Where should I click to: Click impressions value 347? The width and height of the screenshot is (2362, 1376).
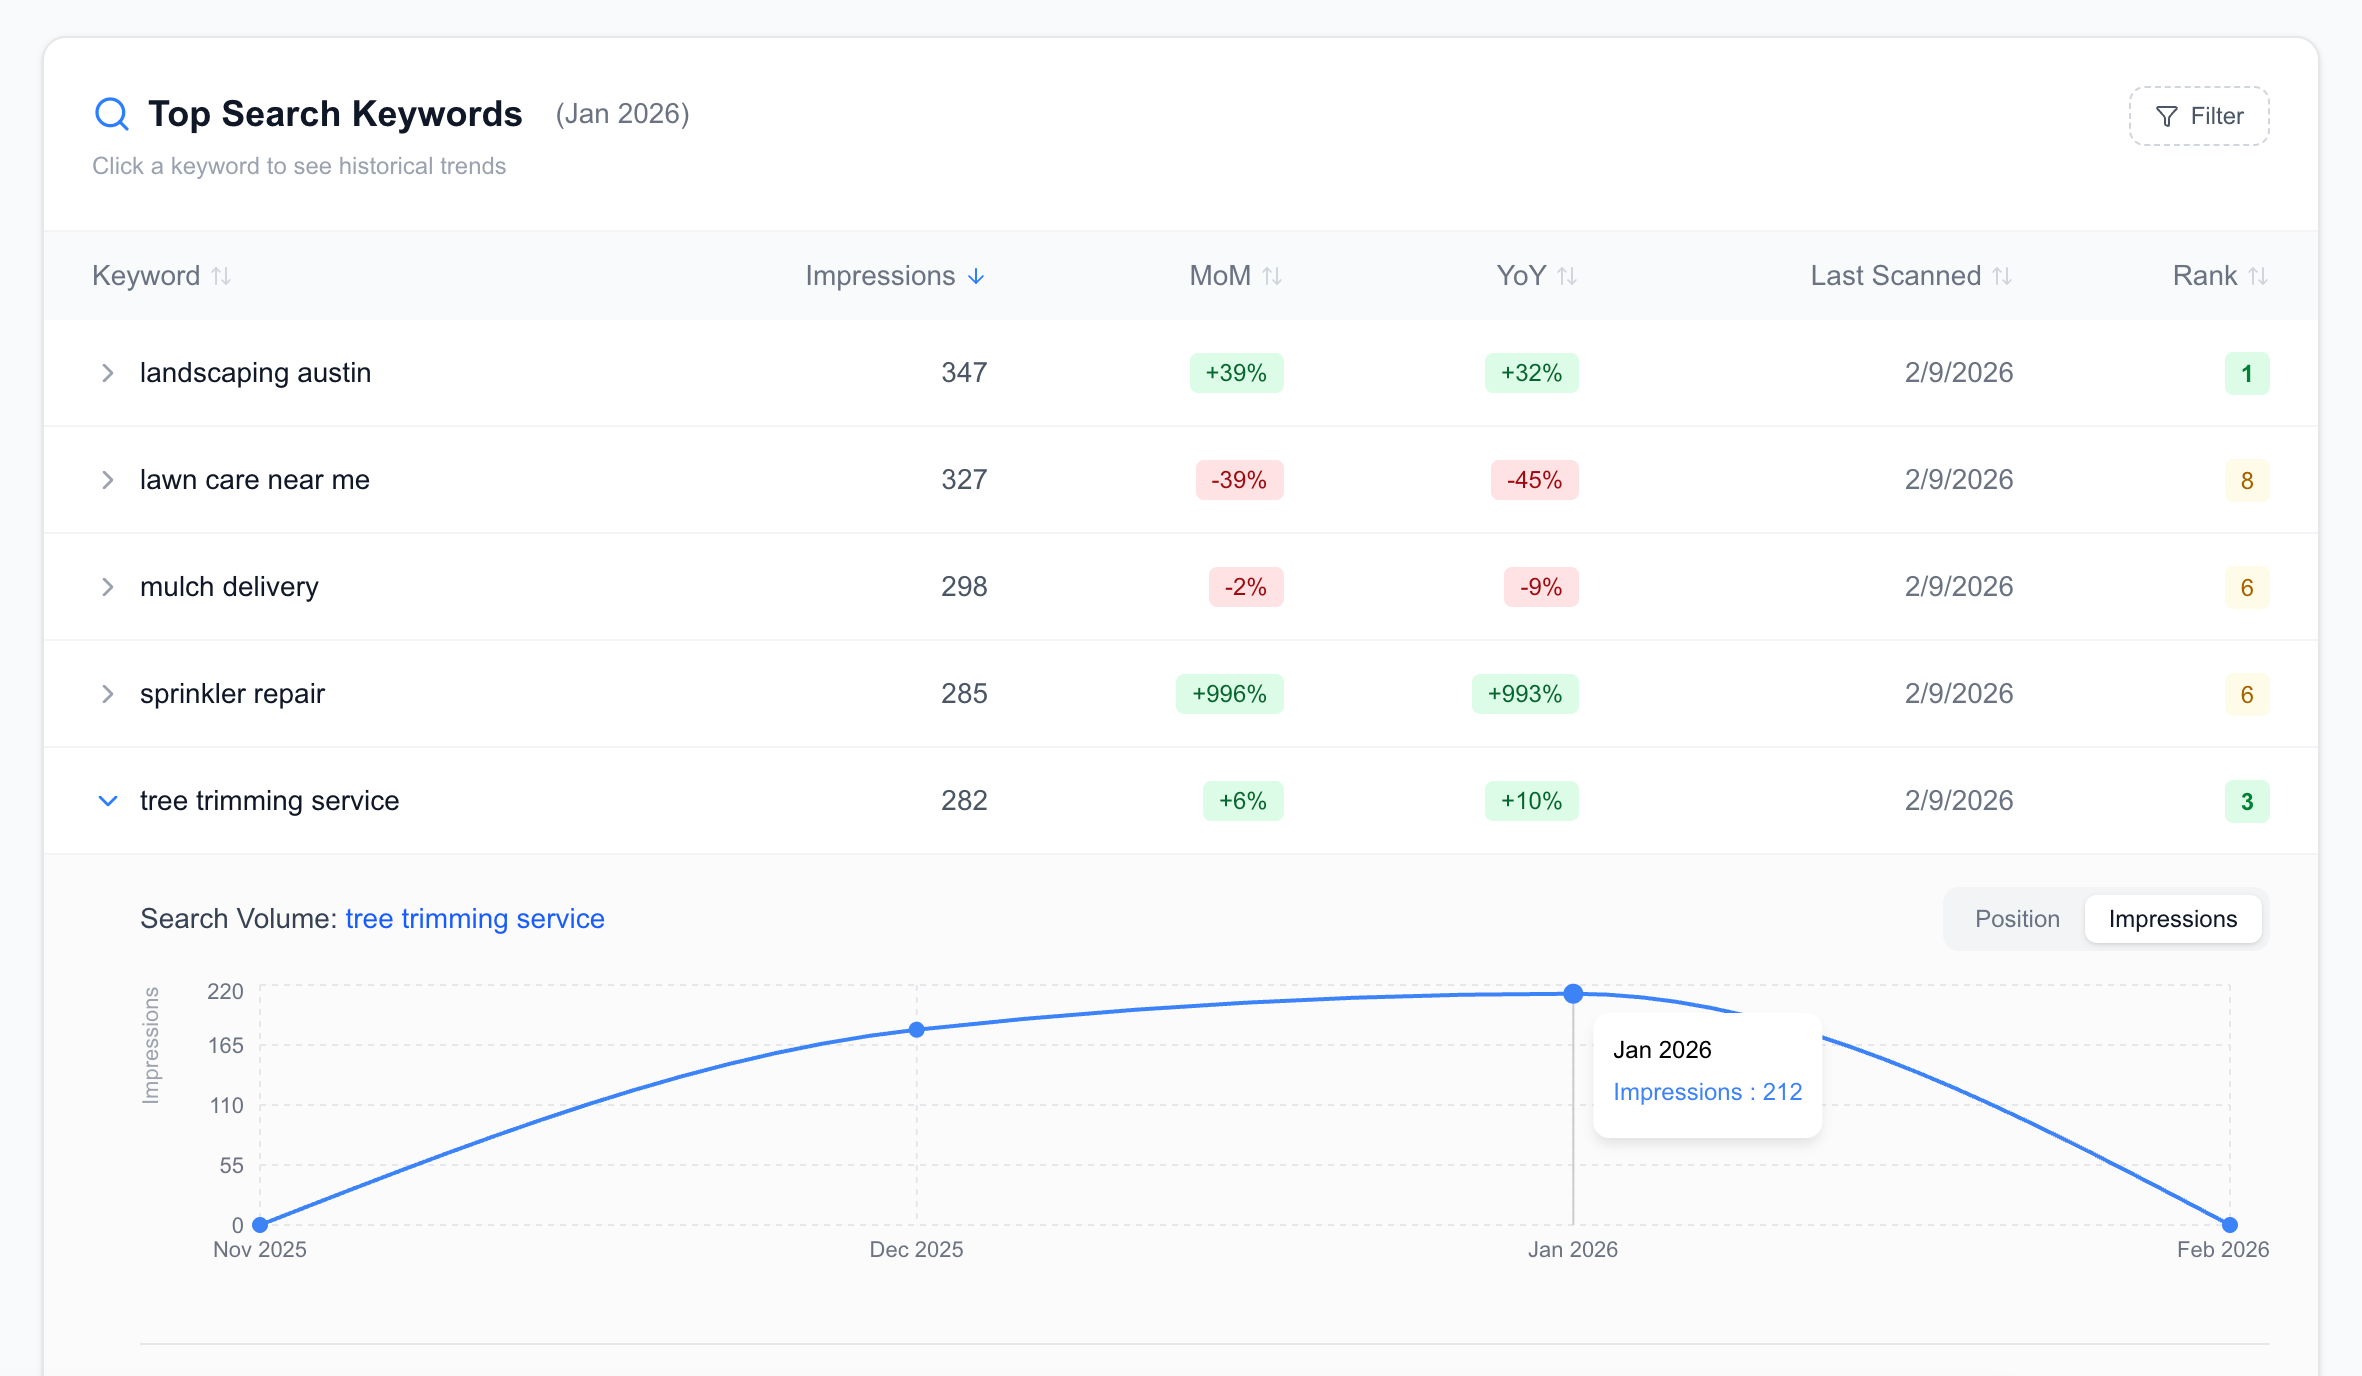click(964, 373)
